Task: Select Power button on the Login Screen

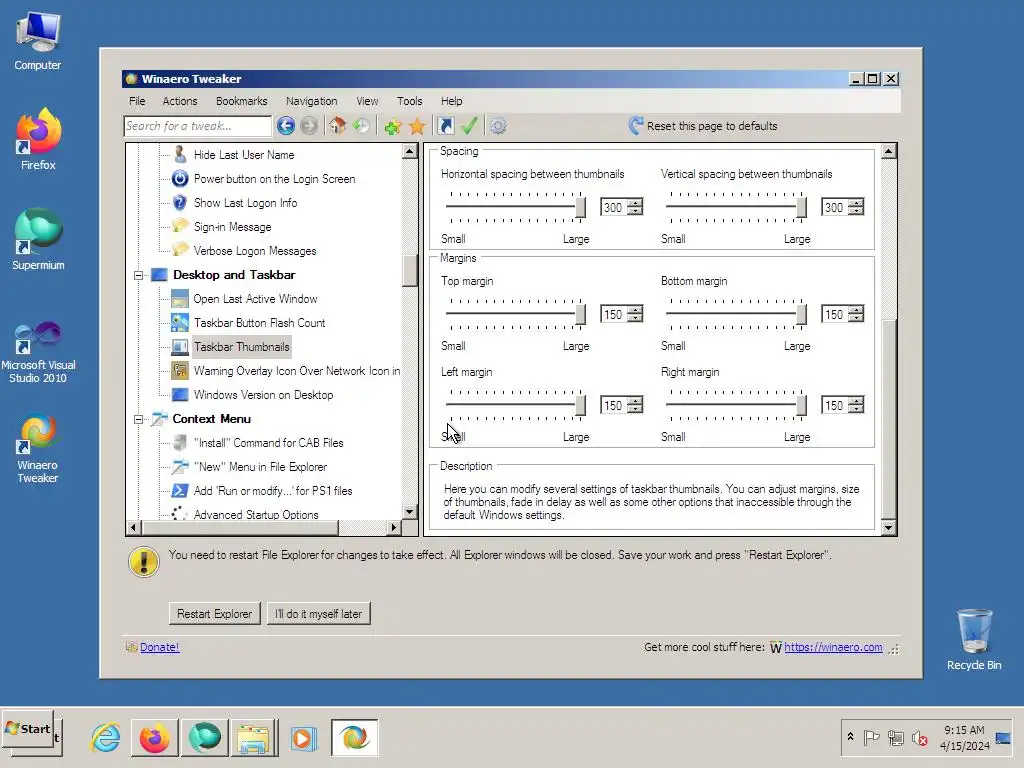Action: click(x=274, y=179)
